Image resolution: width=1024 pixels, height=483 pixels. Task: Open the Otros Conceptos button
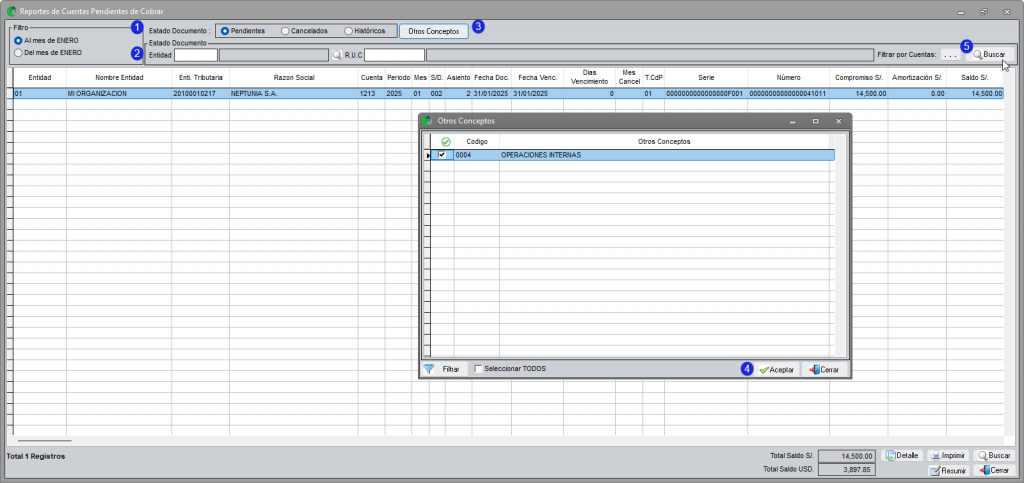(434, 31)
